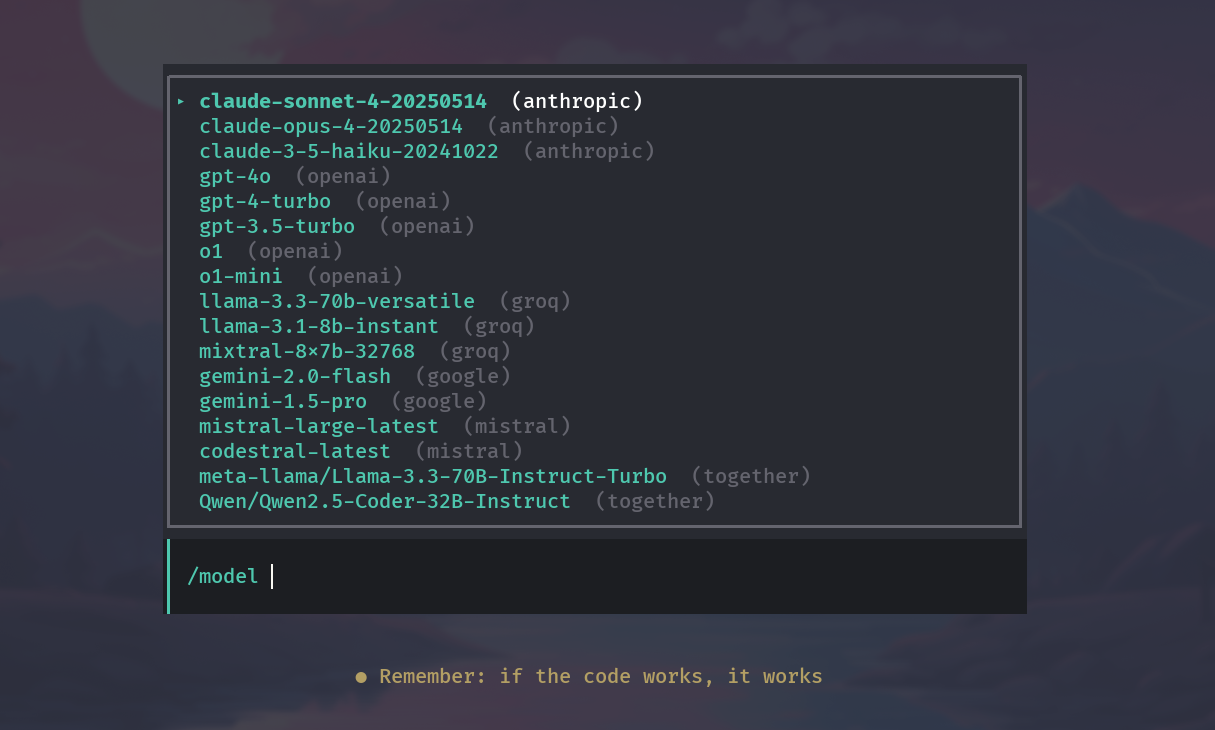
Task: Pick the gemini-1.5-pro model
Action: coord(283,401)
